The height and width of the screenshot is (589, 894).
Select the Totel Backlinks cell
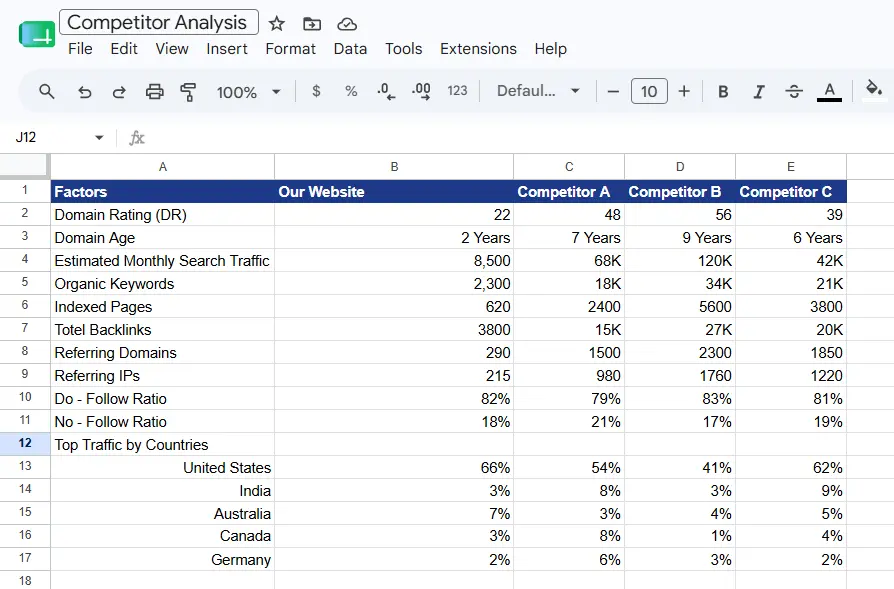click(x=162, y=330)
